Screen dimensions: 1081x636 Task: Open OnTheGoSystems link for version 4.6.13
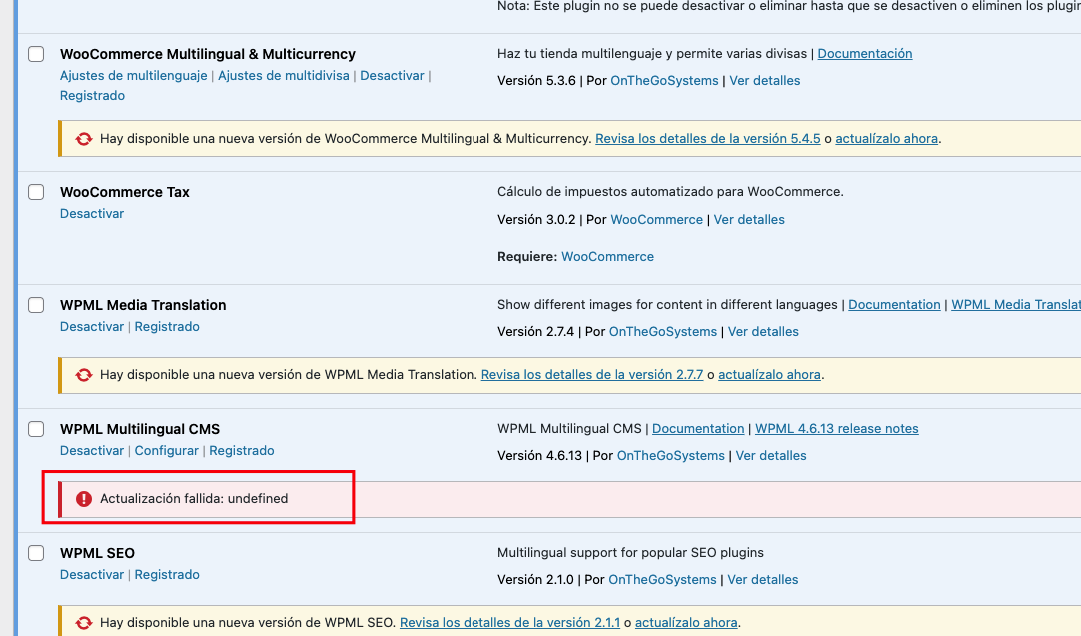[670, 455]
